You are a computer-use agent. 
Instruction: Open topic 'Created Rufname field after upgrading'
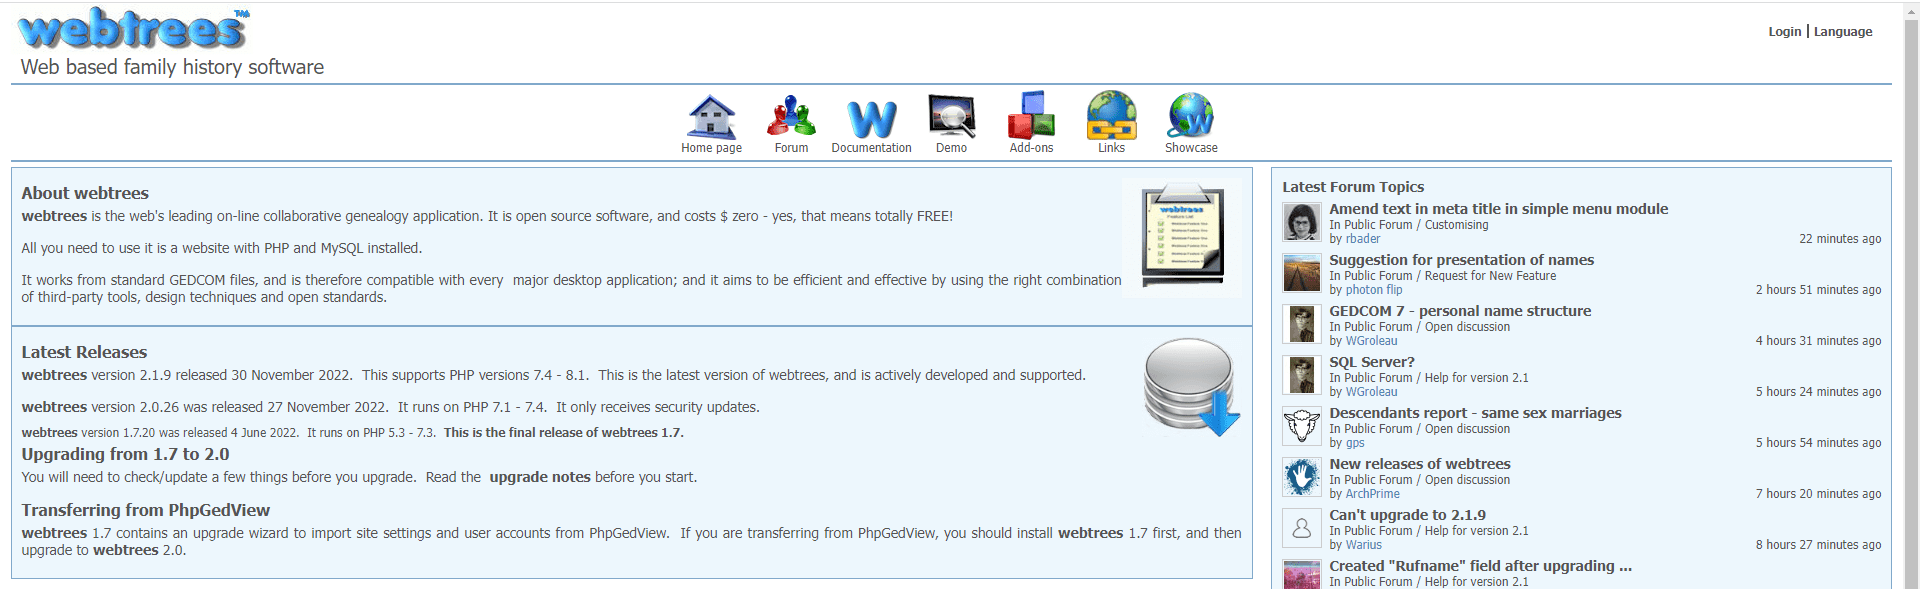[x=1481, y=566]
